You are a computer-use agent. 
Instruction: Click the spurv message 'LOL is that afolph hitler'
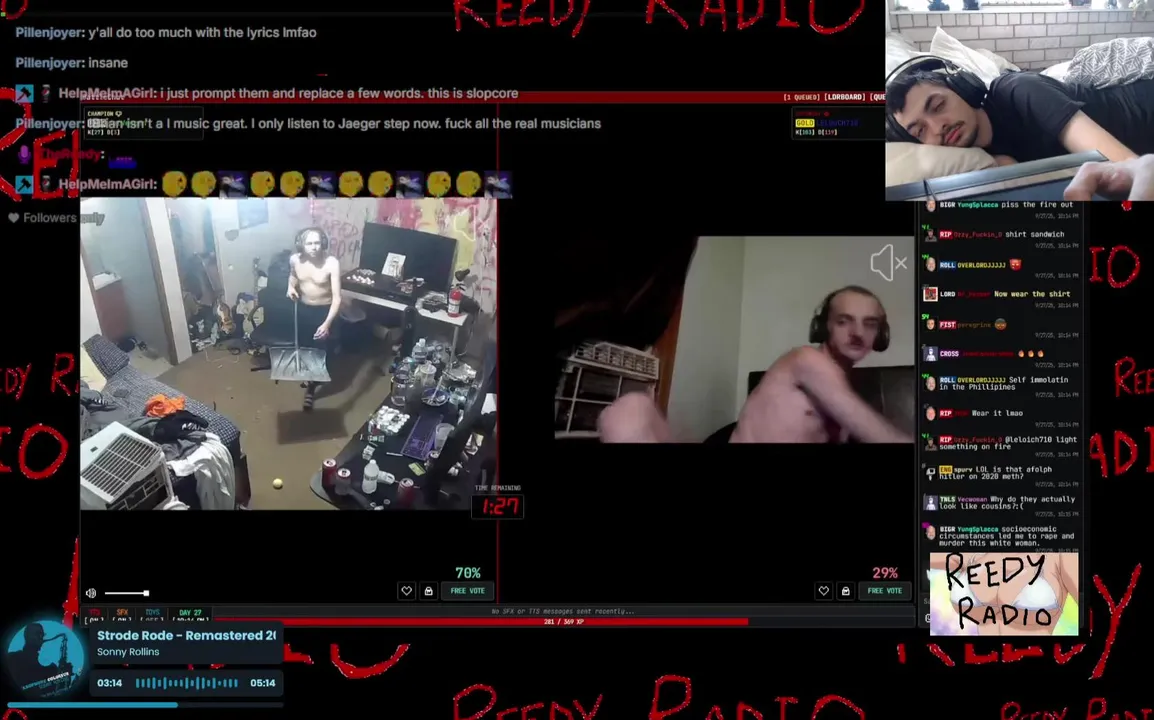pos(995,473)
